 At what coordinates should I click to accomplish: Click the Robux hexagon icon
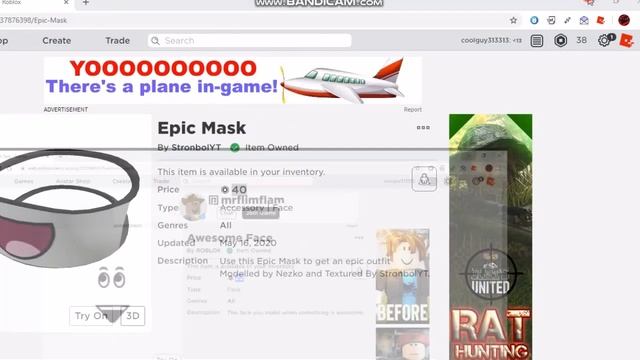[560, 40]
